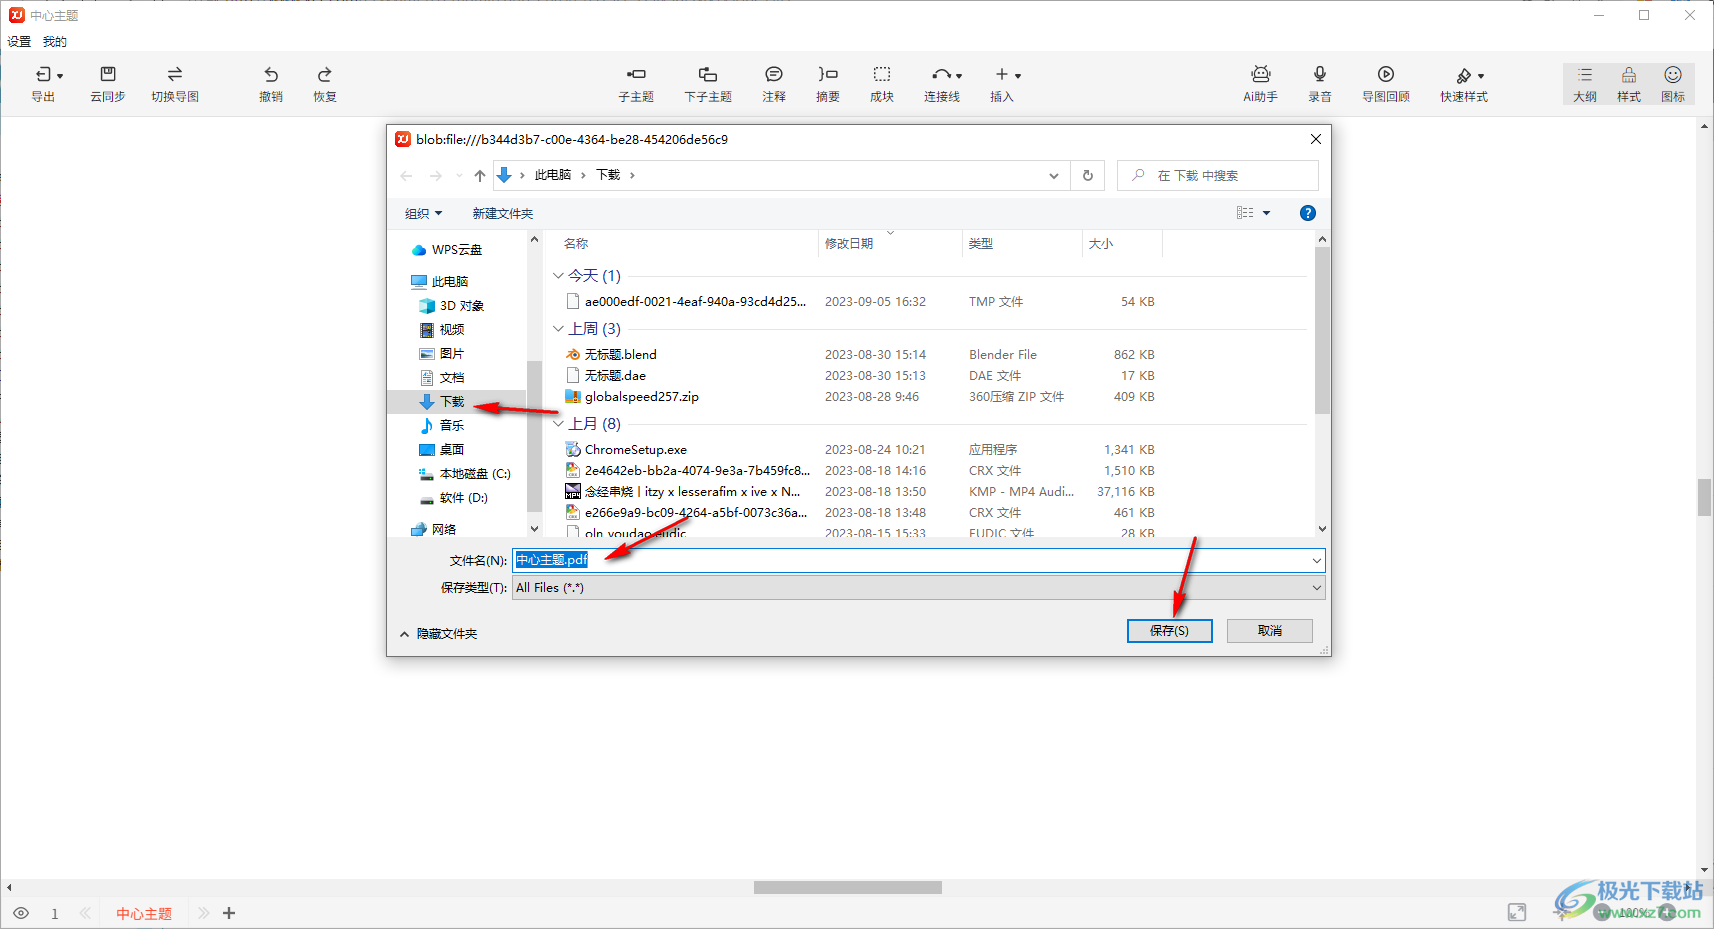Expand address bar history dropdown

[x=1053, y=176]
